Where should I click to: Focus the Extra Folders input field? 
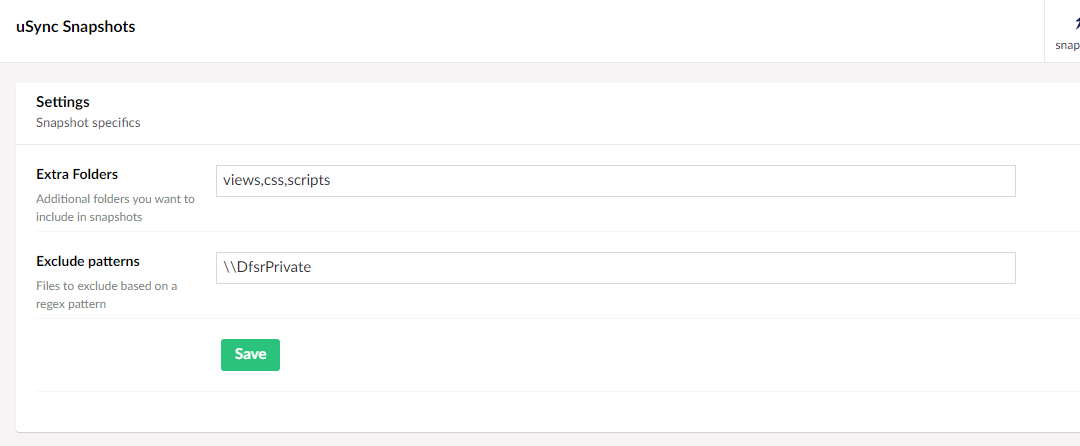pyautogui.click(x=616, y=180)
